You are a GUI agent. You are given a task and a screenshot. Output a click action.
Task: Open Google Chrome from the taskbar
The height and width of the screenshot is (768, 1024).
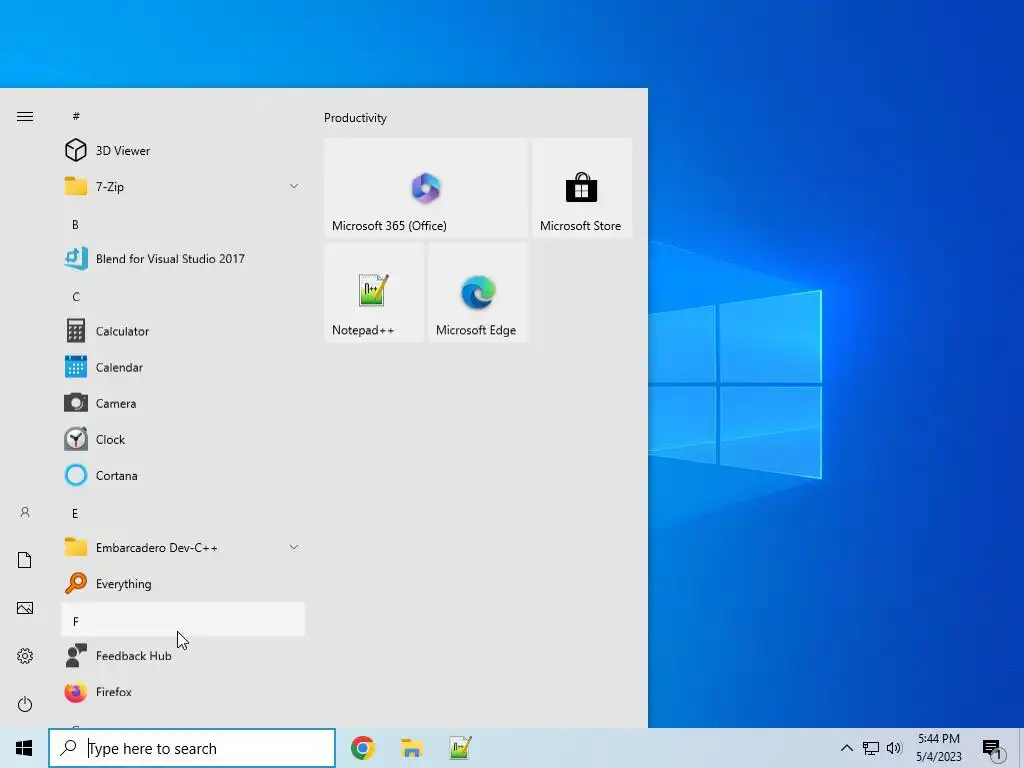pos(362,748)
